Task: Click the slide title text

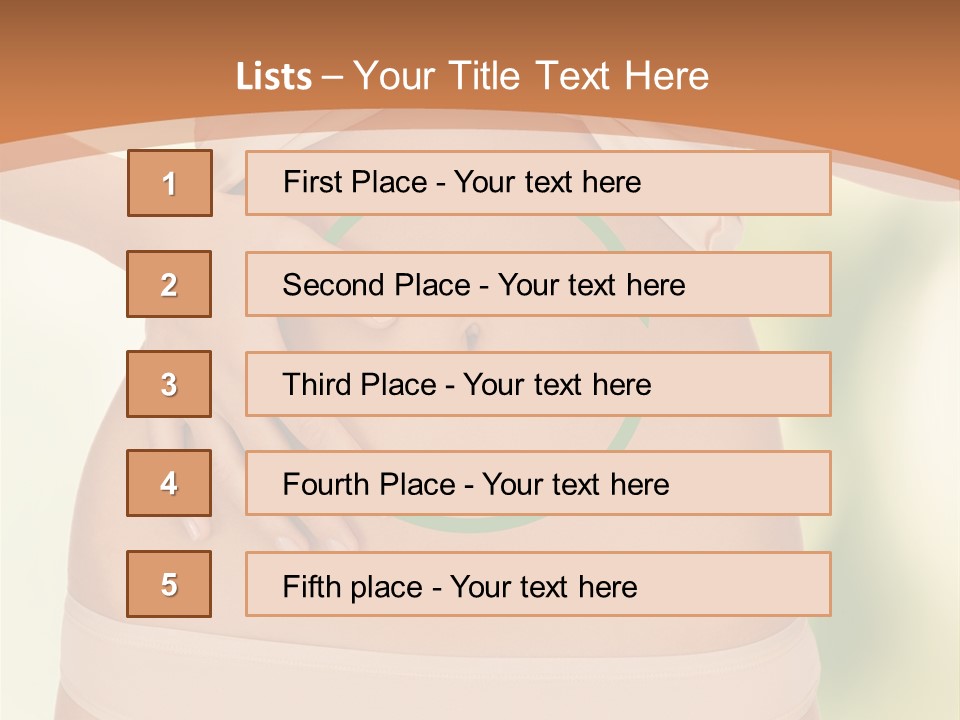Action: [x=472, y=76]
